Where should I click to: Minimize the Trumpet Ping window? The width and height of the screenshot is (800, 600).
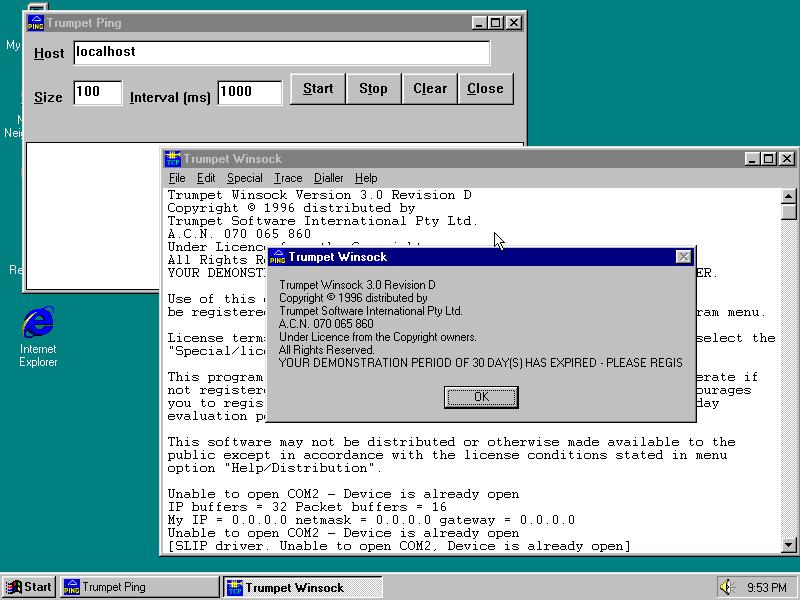point(479,23)
